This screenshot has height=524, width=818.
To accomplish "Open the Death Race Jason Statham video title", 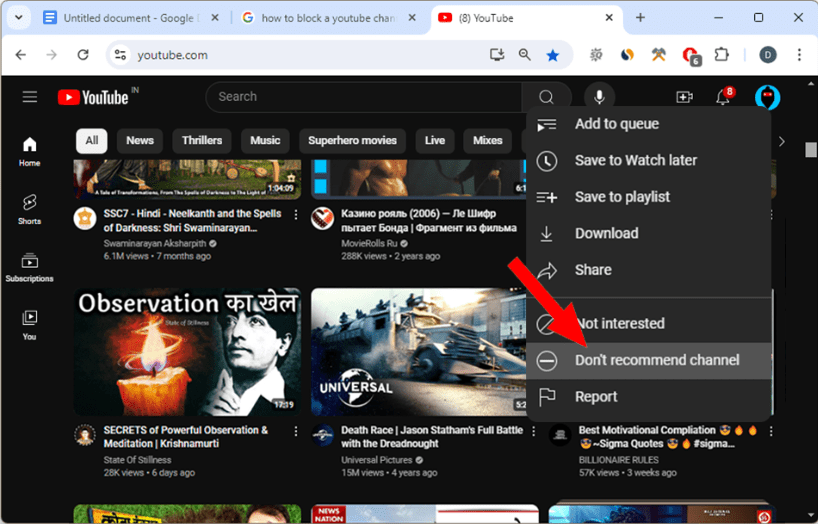I will pos(432,437).
